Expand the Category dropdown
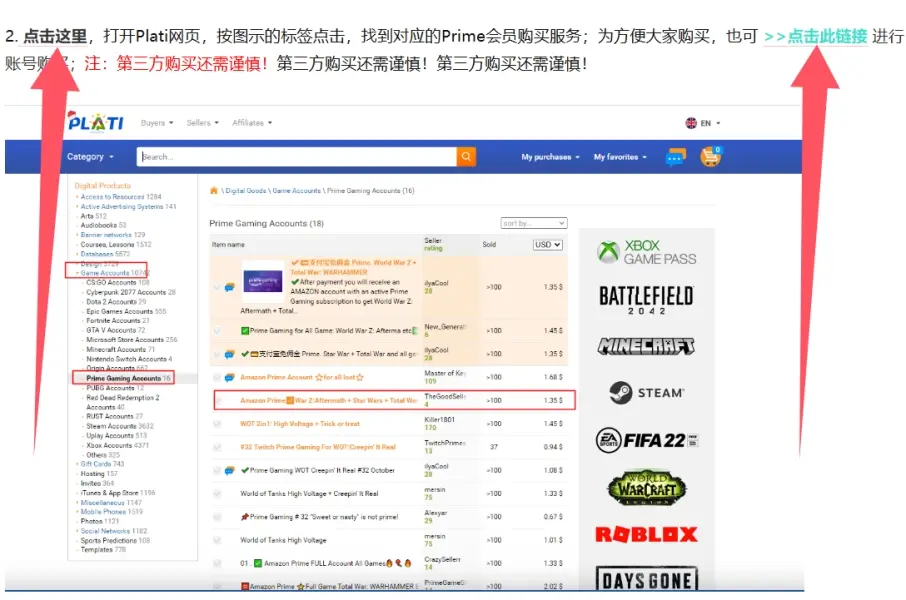 [90, 157]
